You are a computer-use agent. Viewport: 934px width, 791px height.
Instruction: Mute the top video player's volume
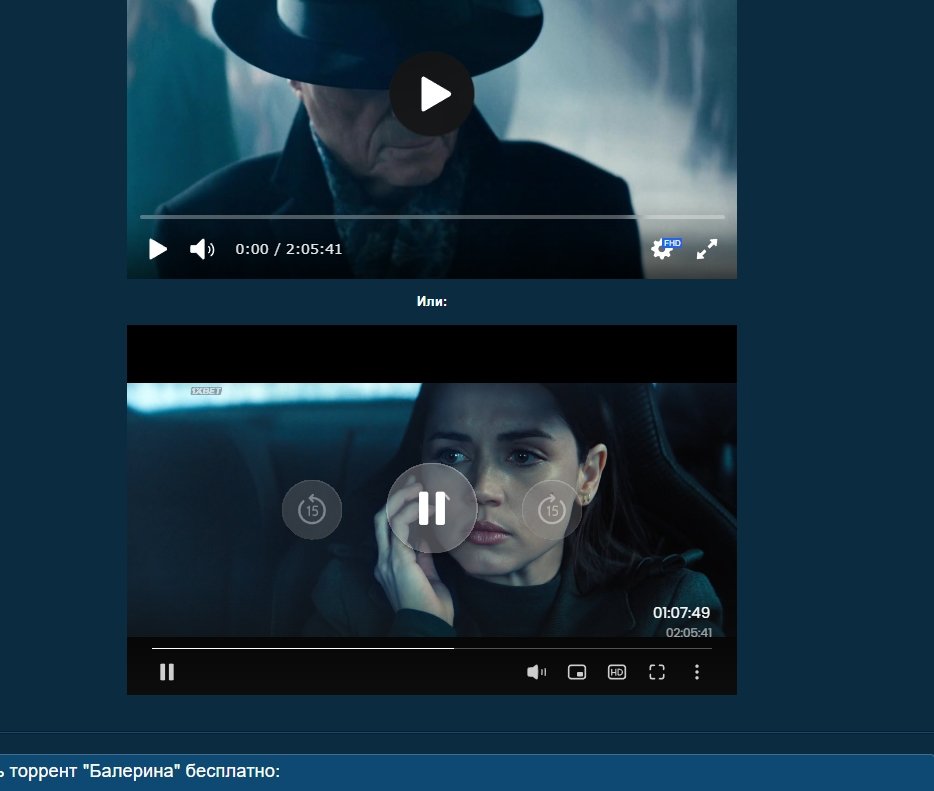coord(202,249)
